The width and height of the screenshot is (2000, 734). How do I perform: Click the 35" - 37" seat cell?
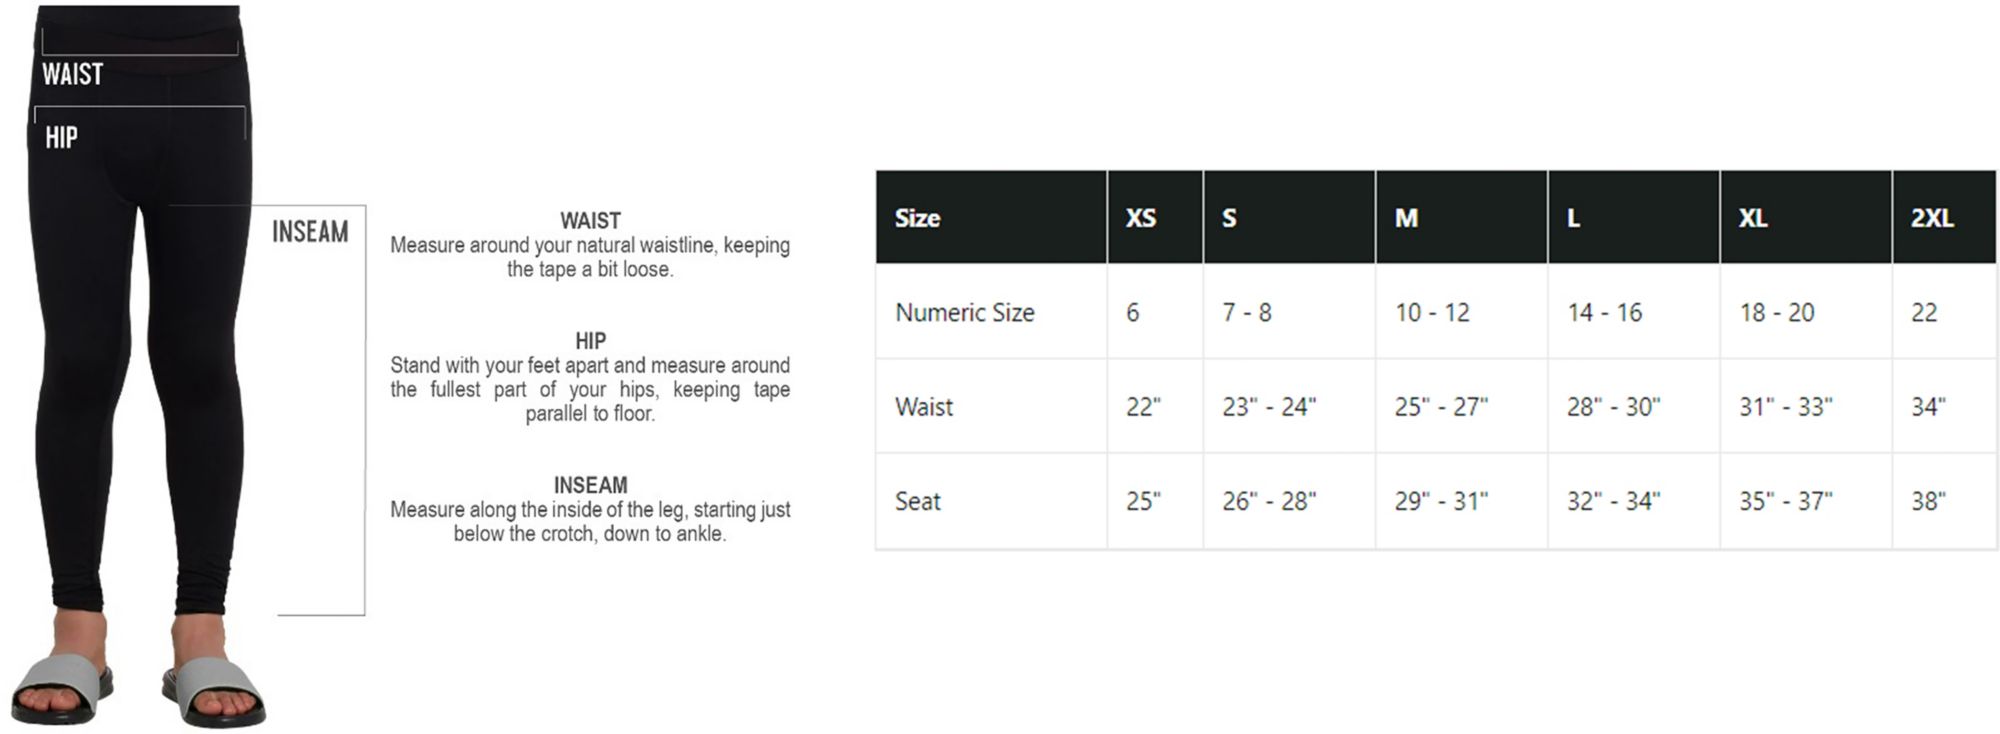coord(1785,501)
